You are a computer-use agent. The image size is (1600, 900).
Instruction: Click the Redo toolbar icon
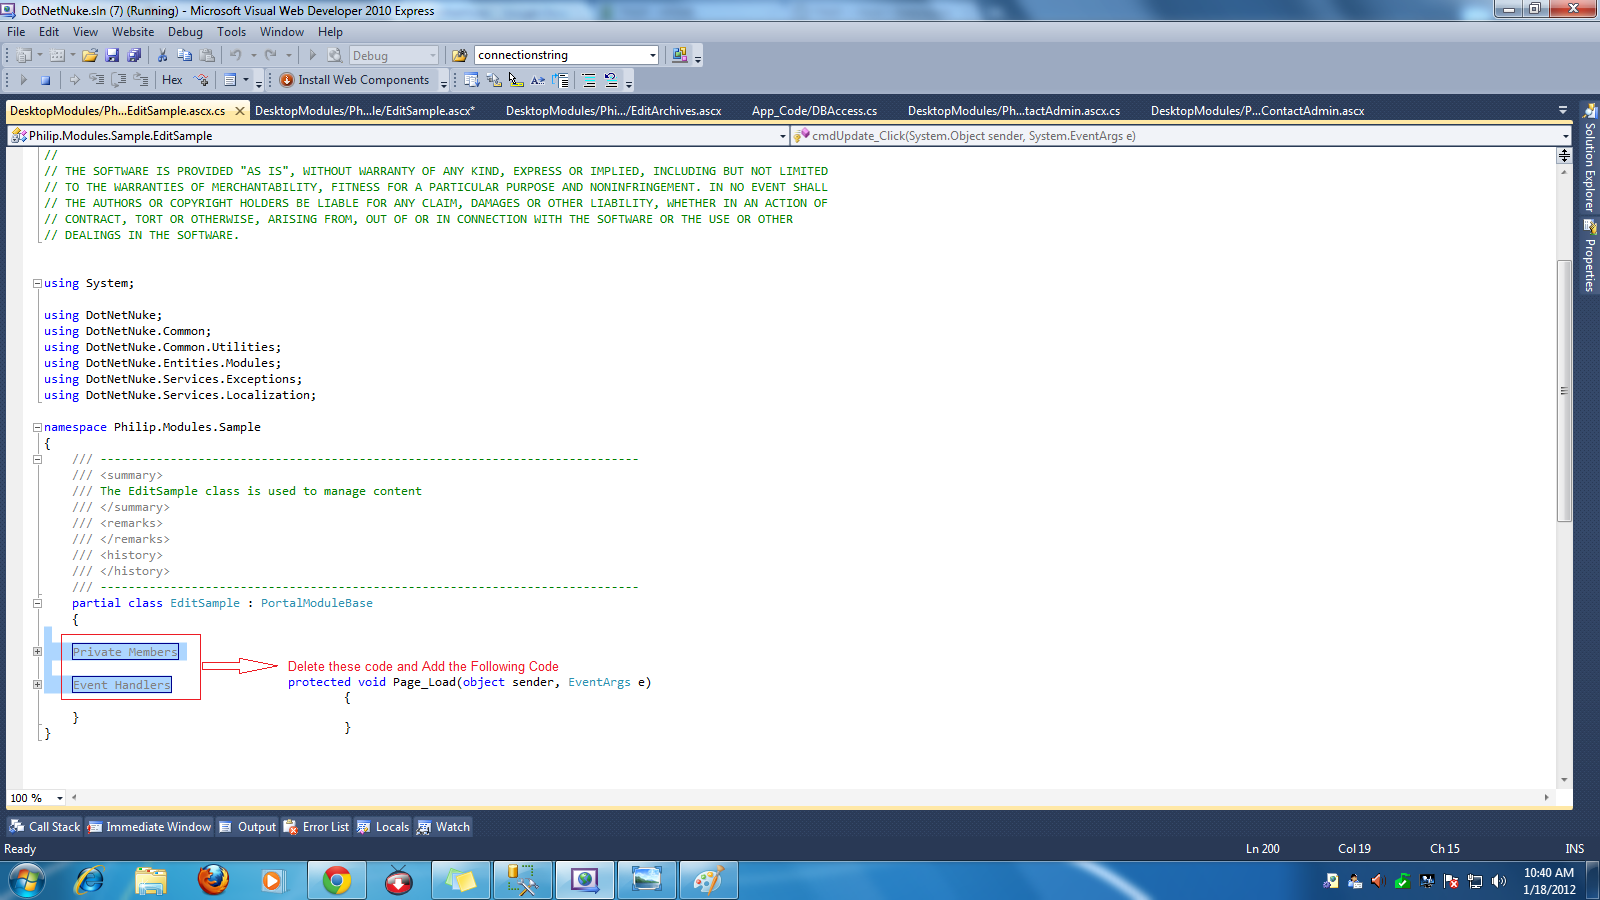click(270, 55)
